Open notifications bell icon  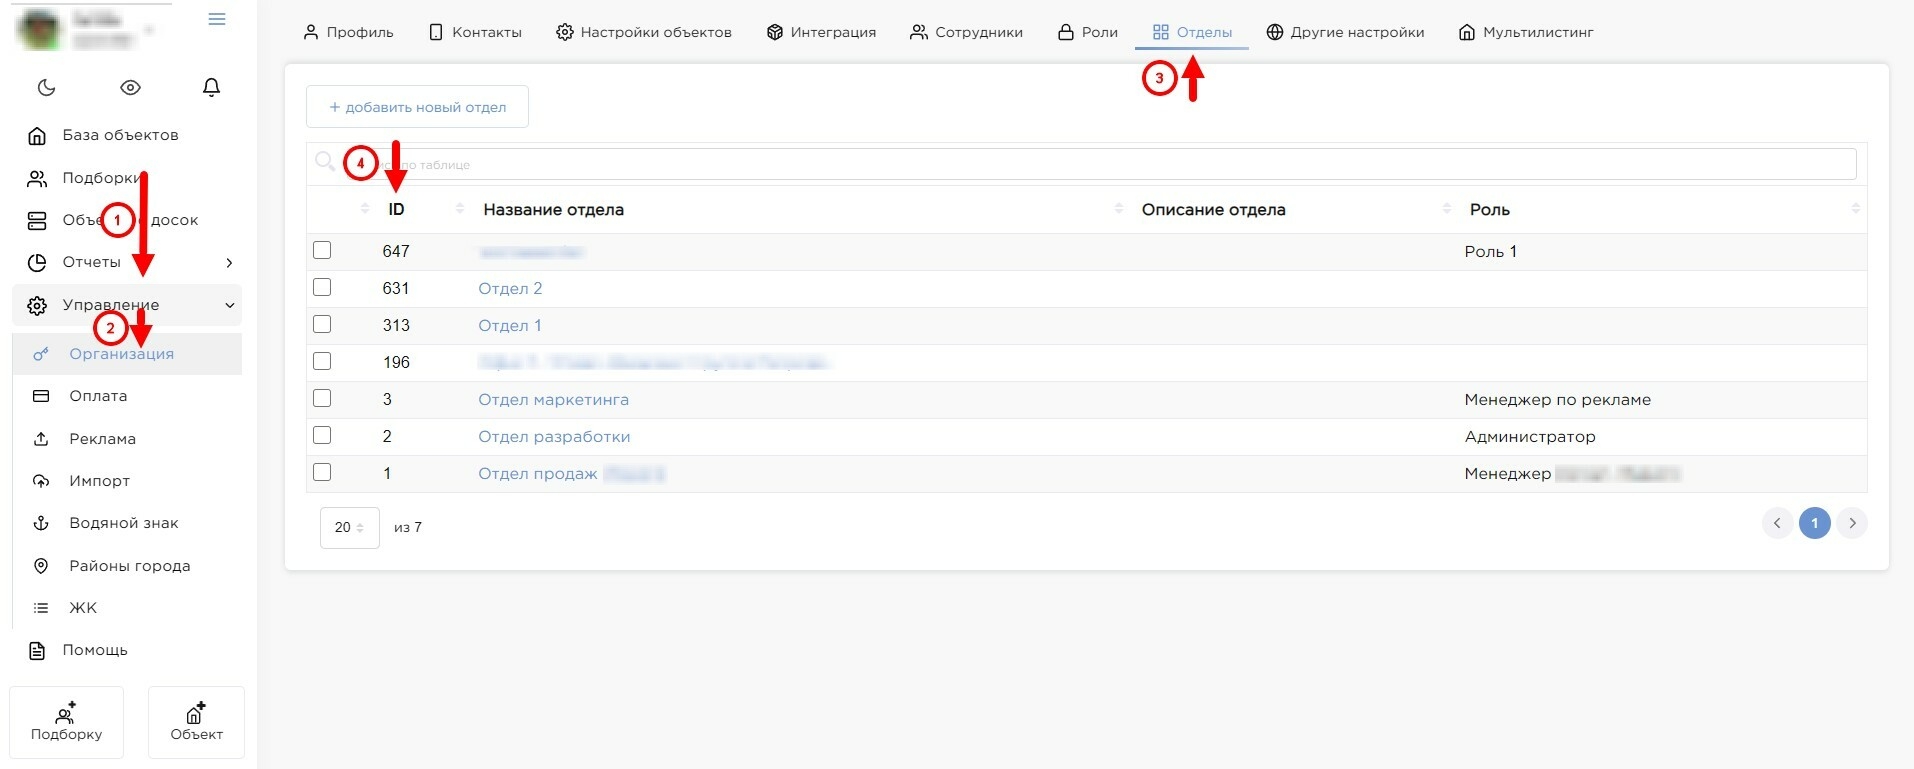(211, 88)
